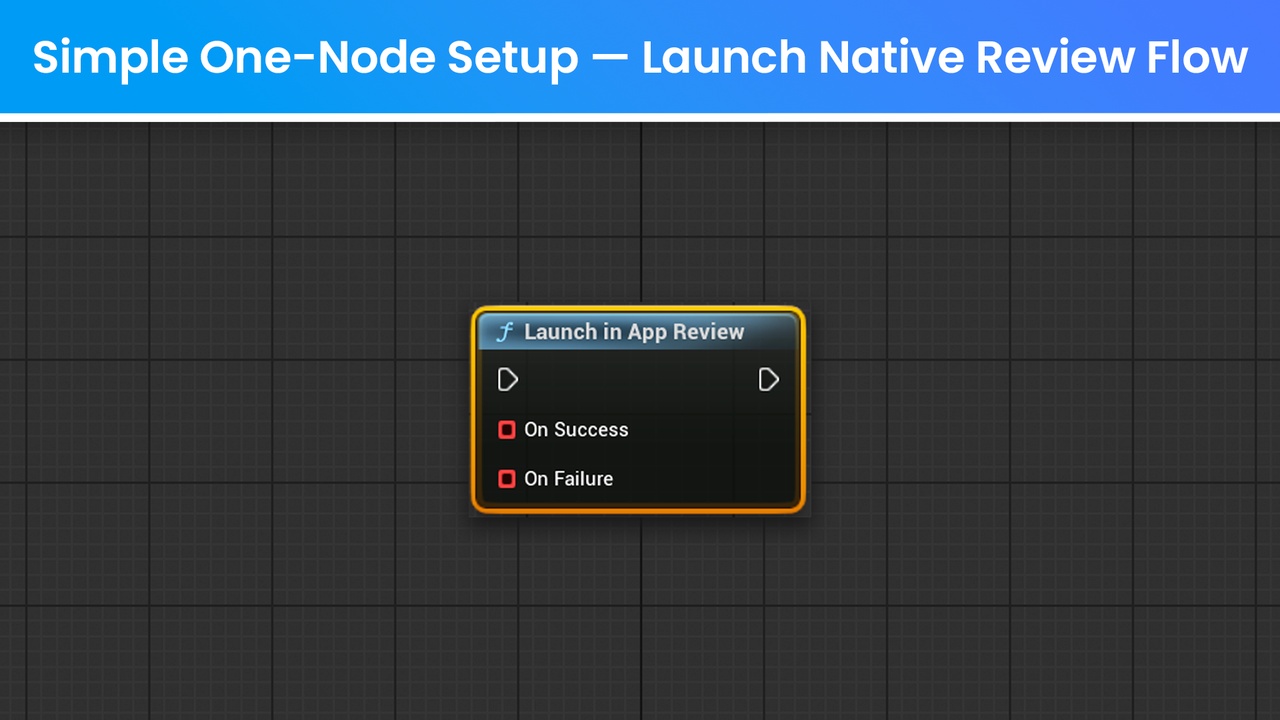Viewport: 1280px width, 720px height.
Task: Click the input execution pin of the node
Action: tap(508, 379)
